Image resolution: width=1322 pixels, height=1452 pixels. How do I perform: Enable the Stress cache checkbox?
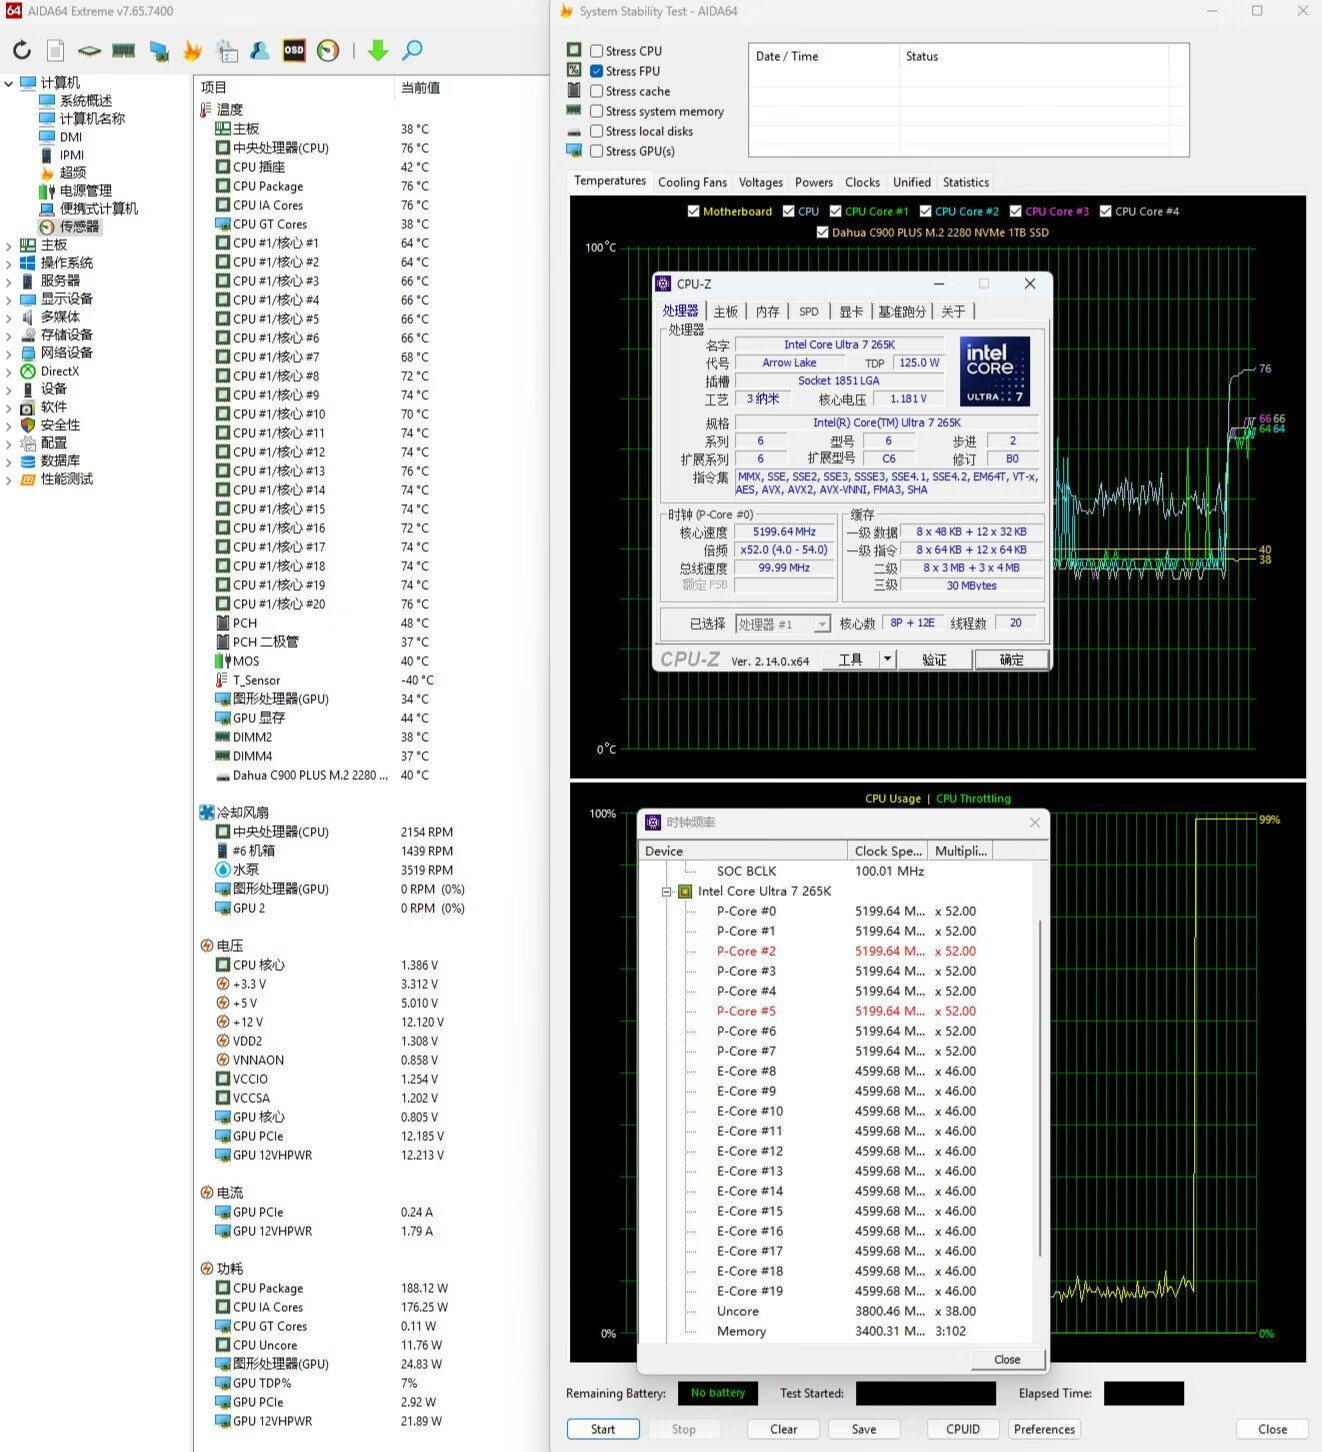[x=596, y=91]
